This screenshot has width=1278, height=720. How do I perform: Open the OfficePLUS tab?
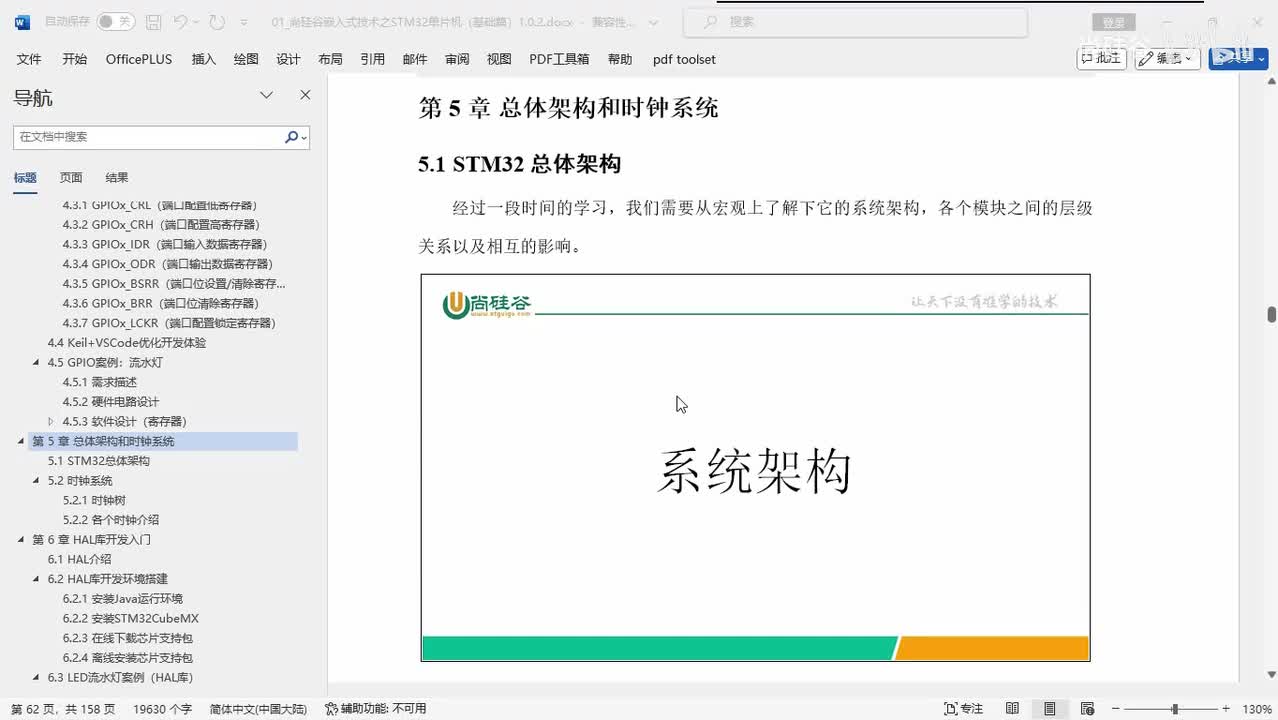coord(139,59)
